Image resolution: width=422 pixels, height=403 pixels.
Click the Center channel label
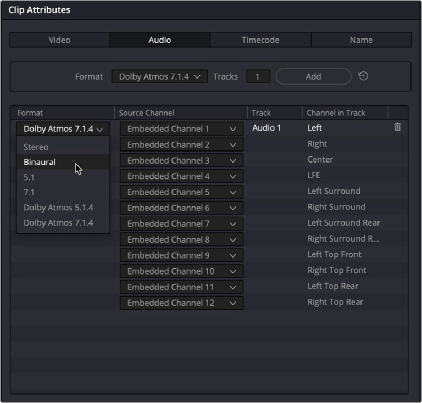(x=320, y=160)
